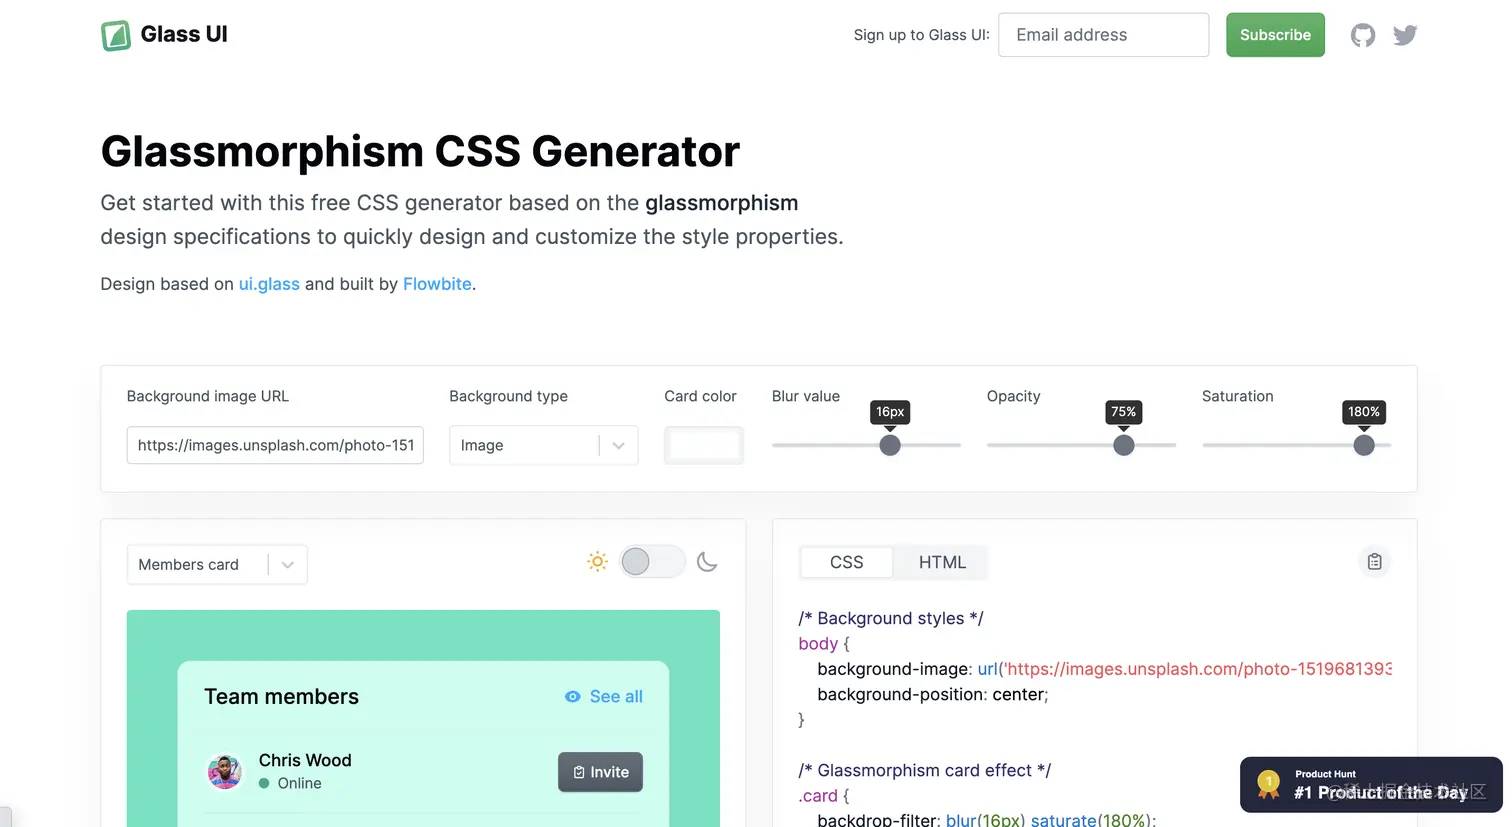Click the Glass UI logo icon
The height and width of the screenshot is (827, 1512).
tap(116, 35)
